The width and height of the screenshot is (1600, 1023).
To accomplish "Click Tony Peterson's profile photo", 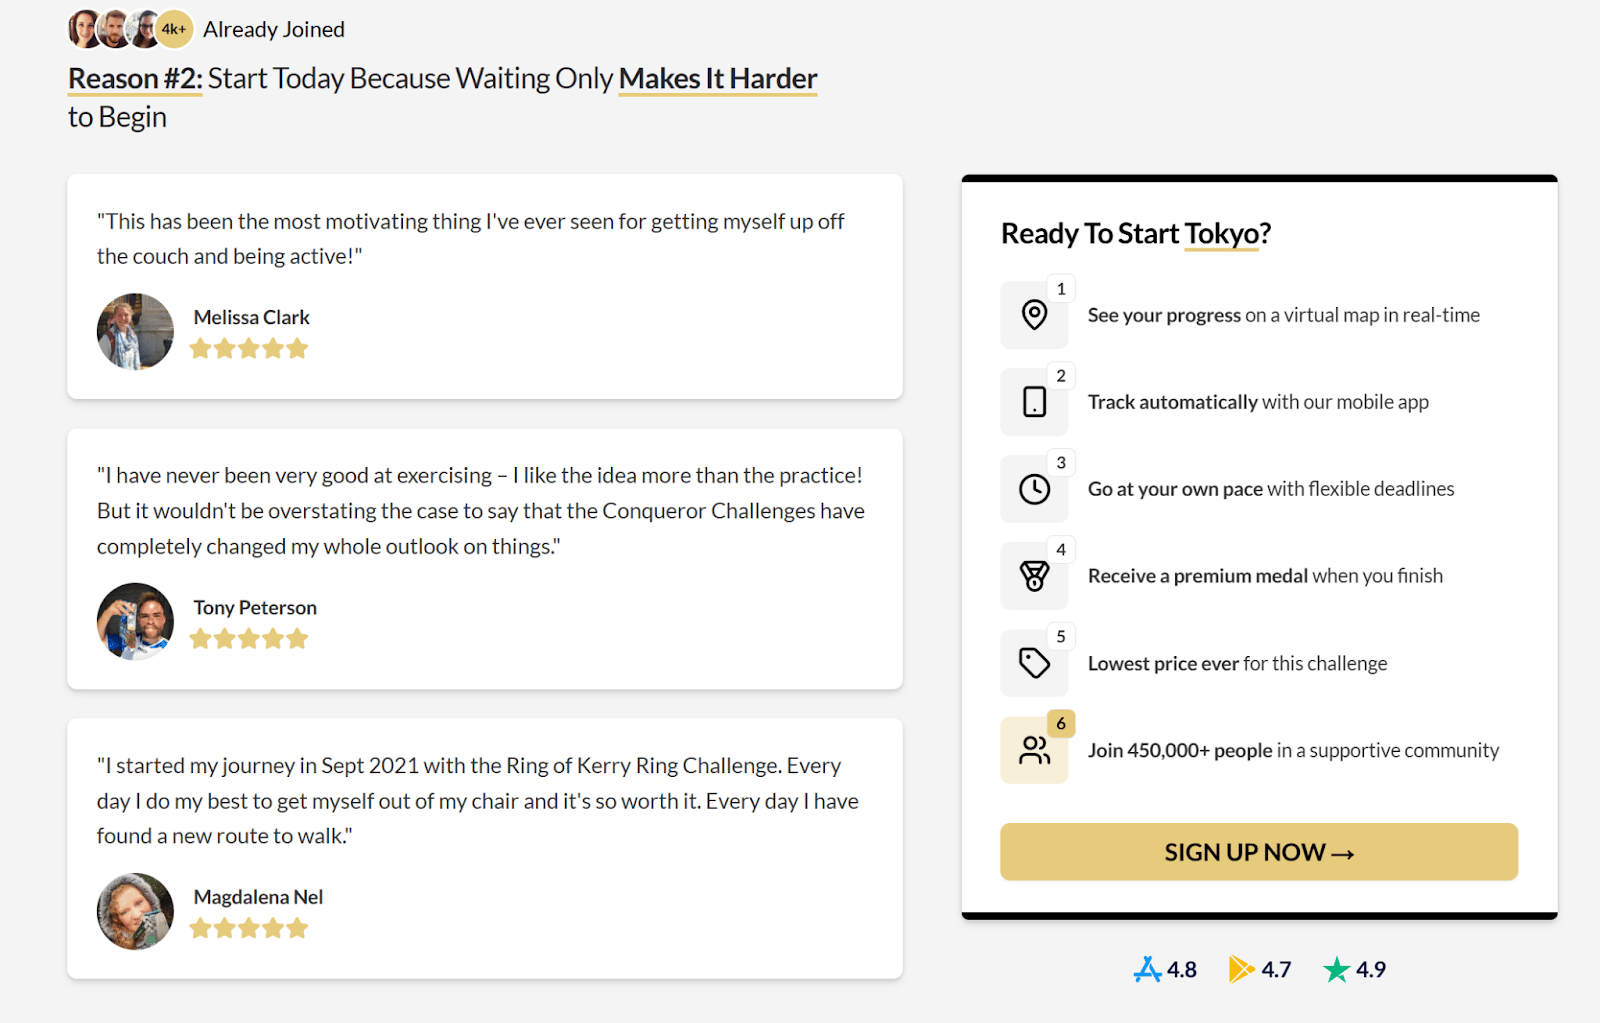I will click(135, 621).
